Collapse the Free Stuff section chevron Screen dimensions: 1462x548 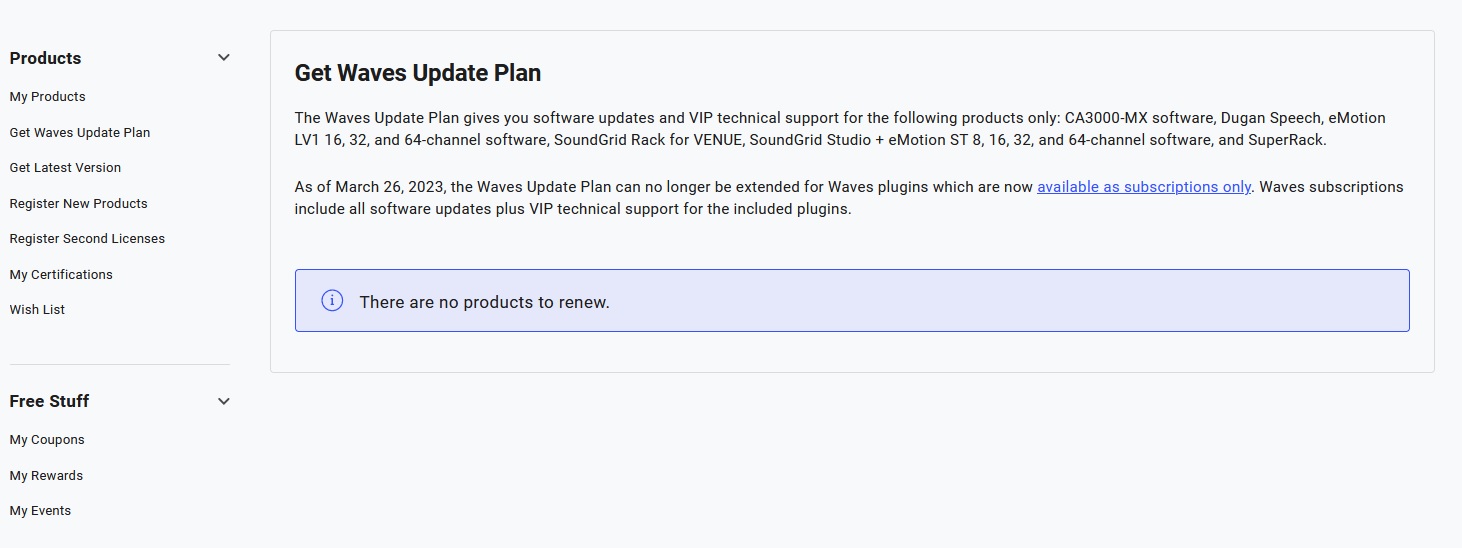(x=224, y=401)
